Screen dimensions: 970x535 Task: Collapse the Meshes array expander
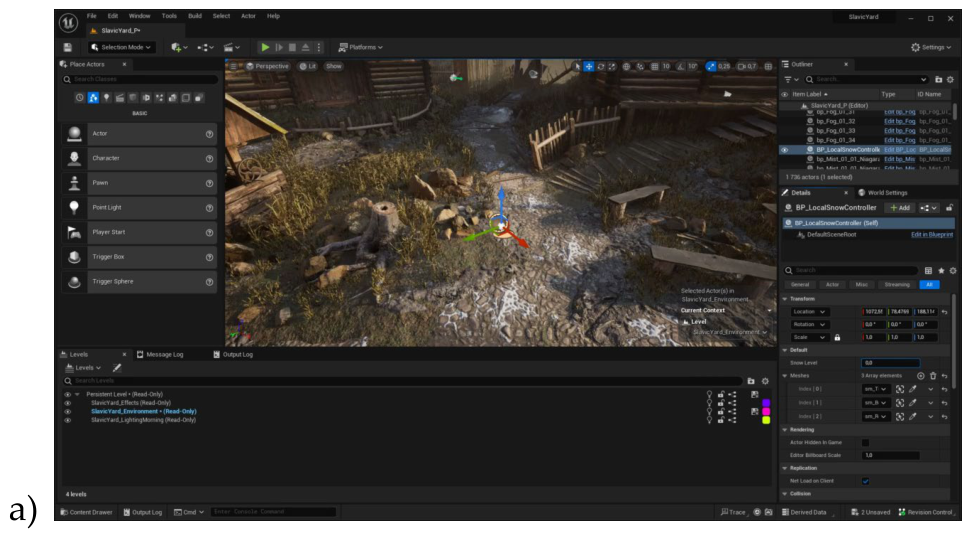point(785,375)
